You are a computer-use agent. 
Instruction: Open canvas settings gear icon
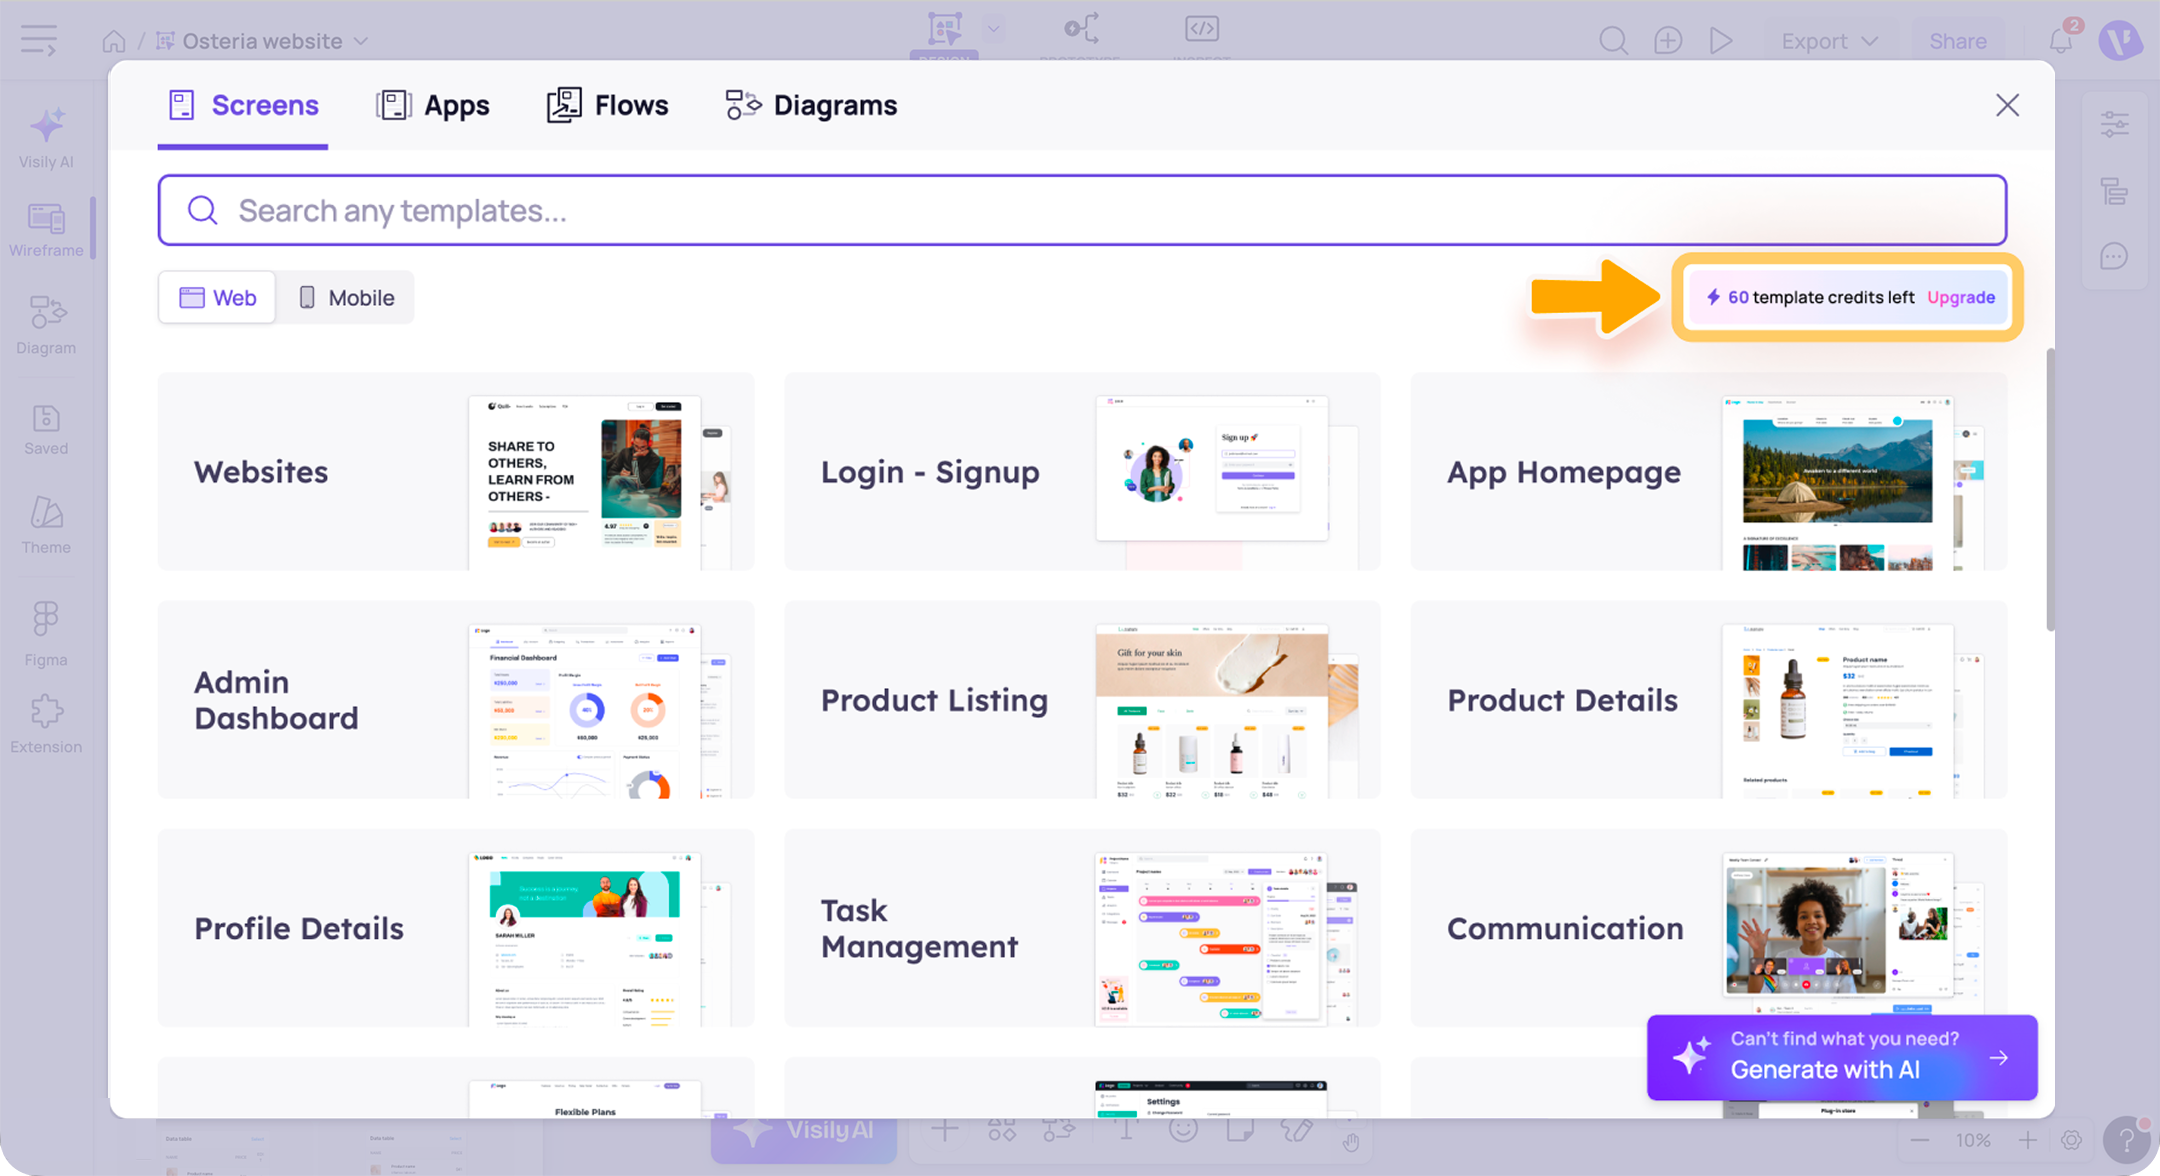[2071, 1140]
